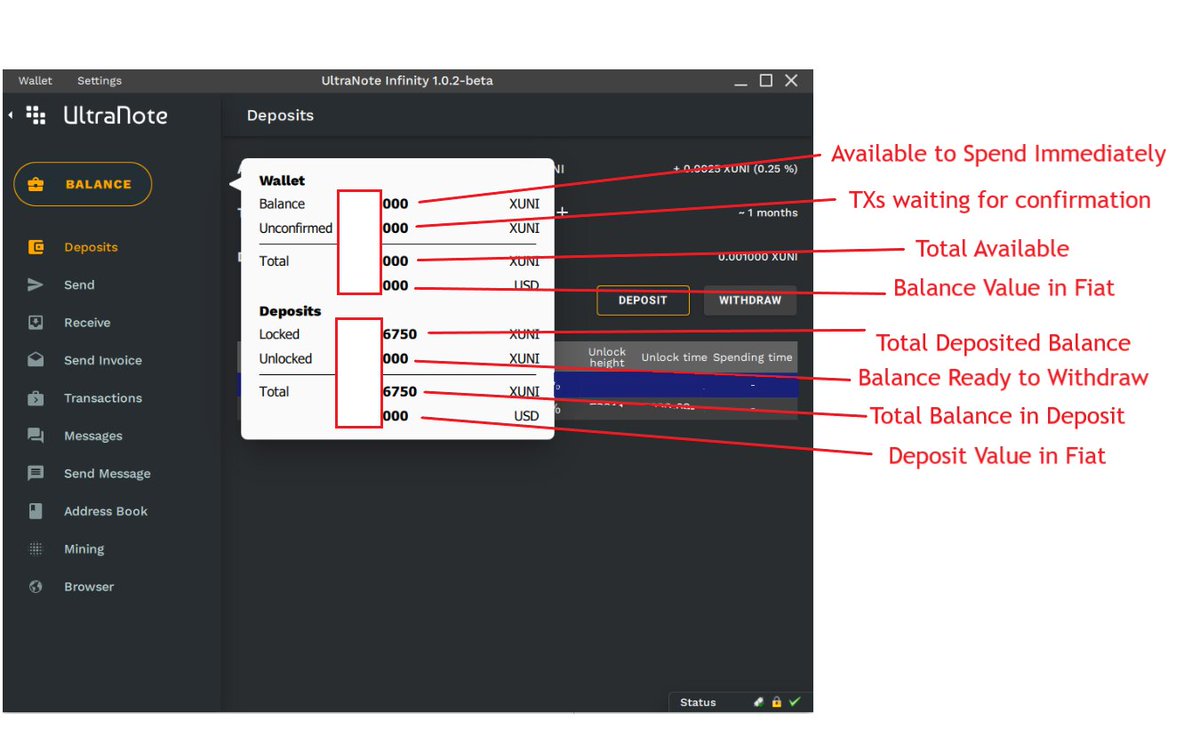1200x729 pixels.
Task: Open the Deposits page via its sidebar icon
Action: tap(36, 247)
